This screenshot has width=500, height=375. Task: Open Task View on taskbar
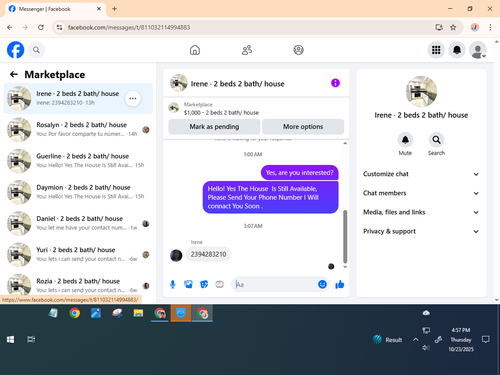tap(31, 339)
